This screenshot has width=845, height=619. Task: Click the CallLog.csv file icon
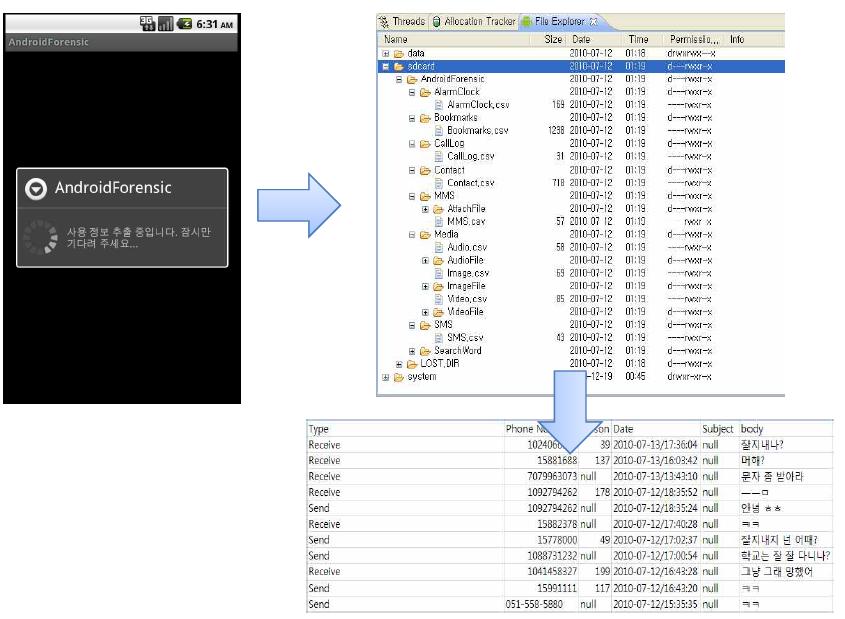pos(439,157)
